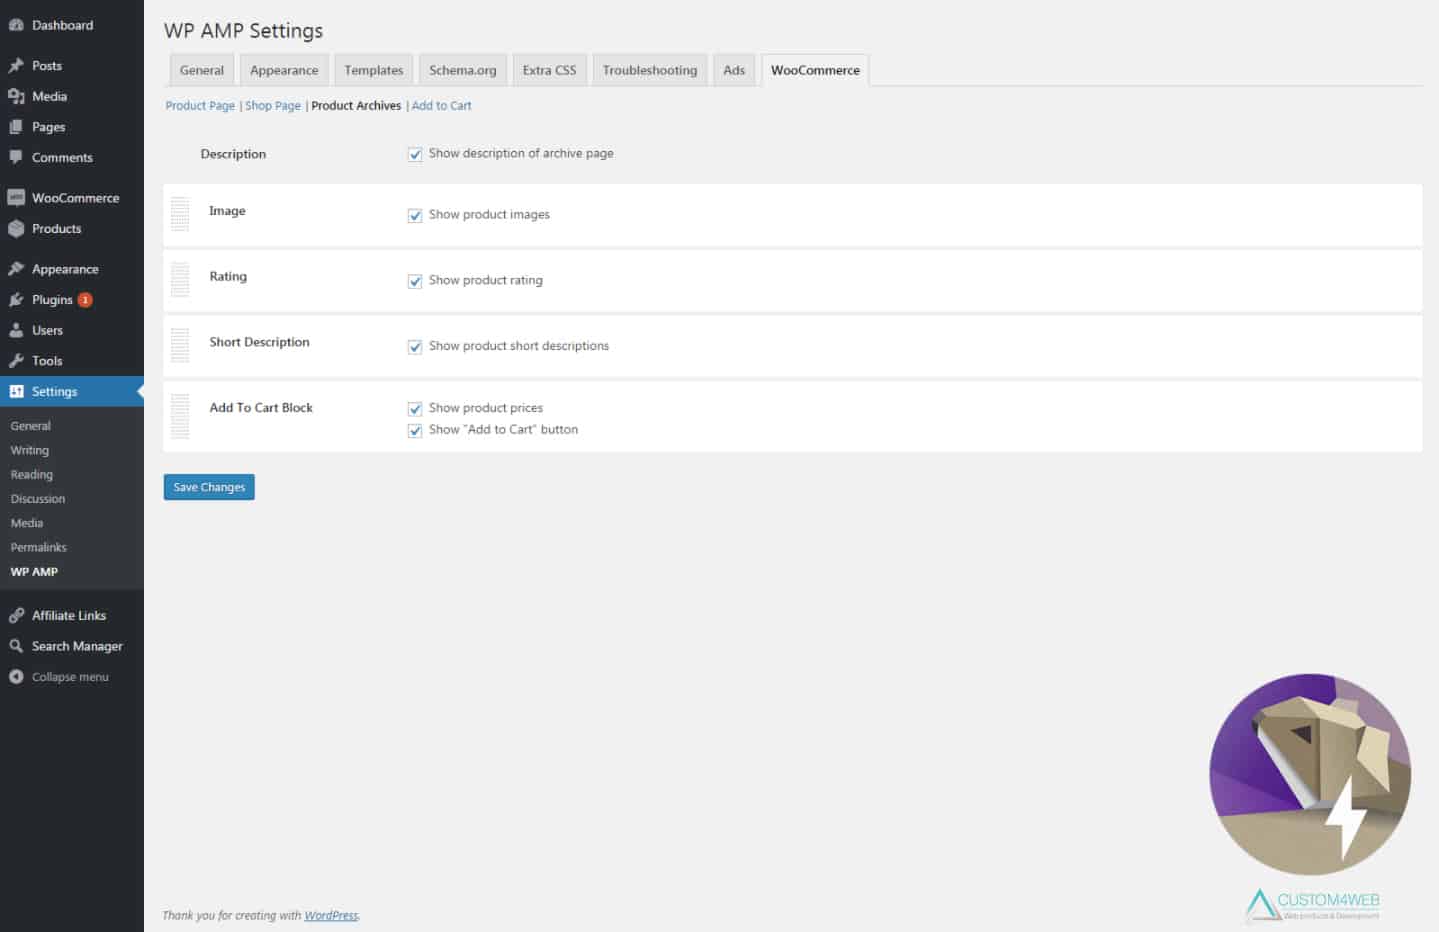This screenshot has width=1439, height=932.
Task: Click the Save Changes button
Action: (x=209, y=487)
